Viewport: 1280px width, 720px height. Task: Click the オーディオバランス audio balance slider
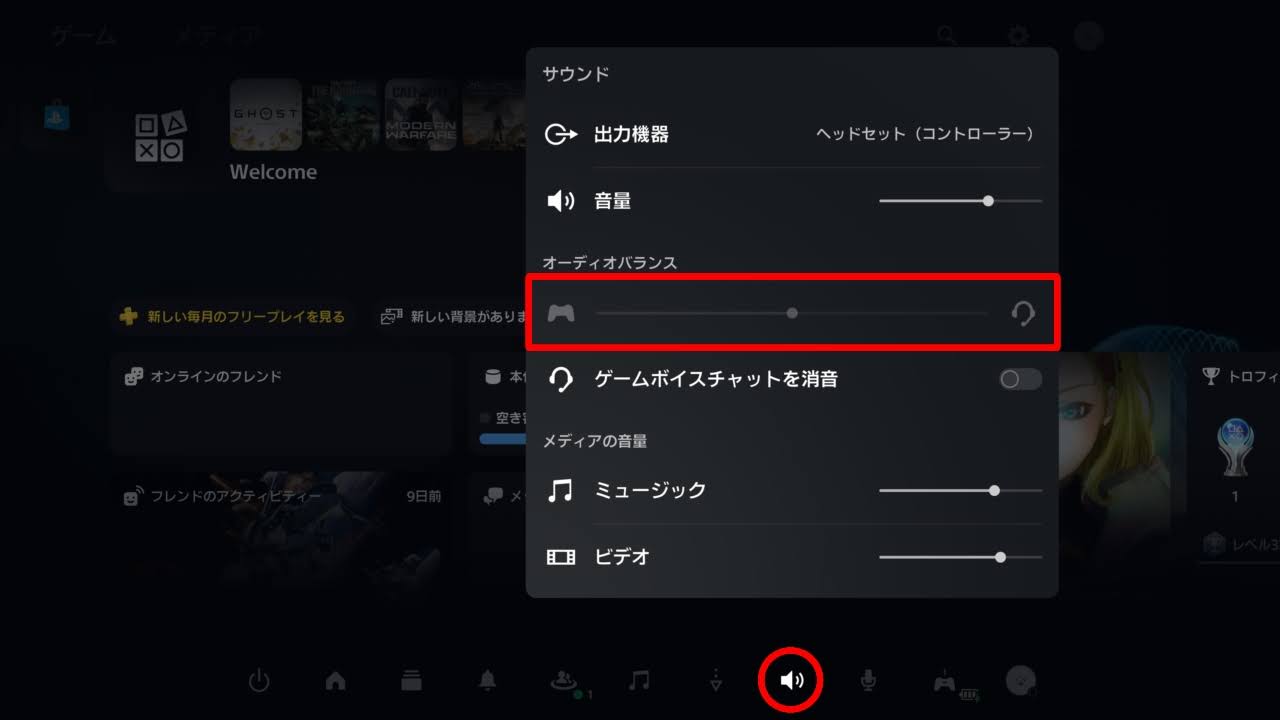tap(792, 313)
